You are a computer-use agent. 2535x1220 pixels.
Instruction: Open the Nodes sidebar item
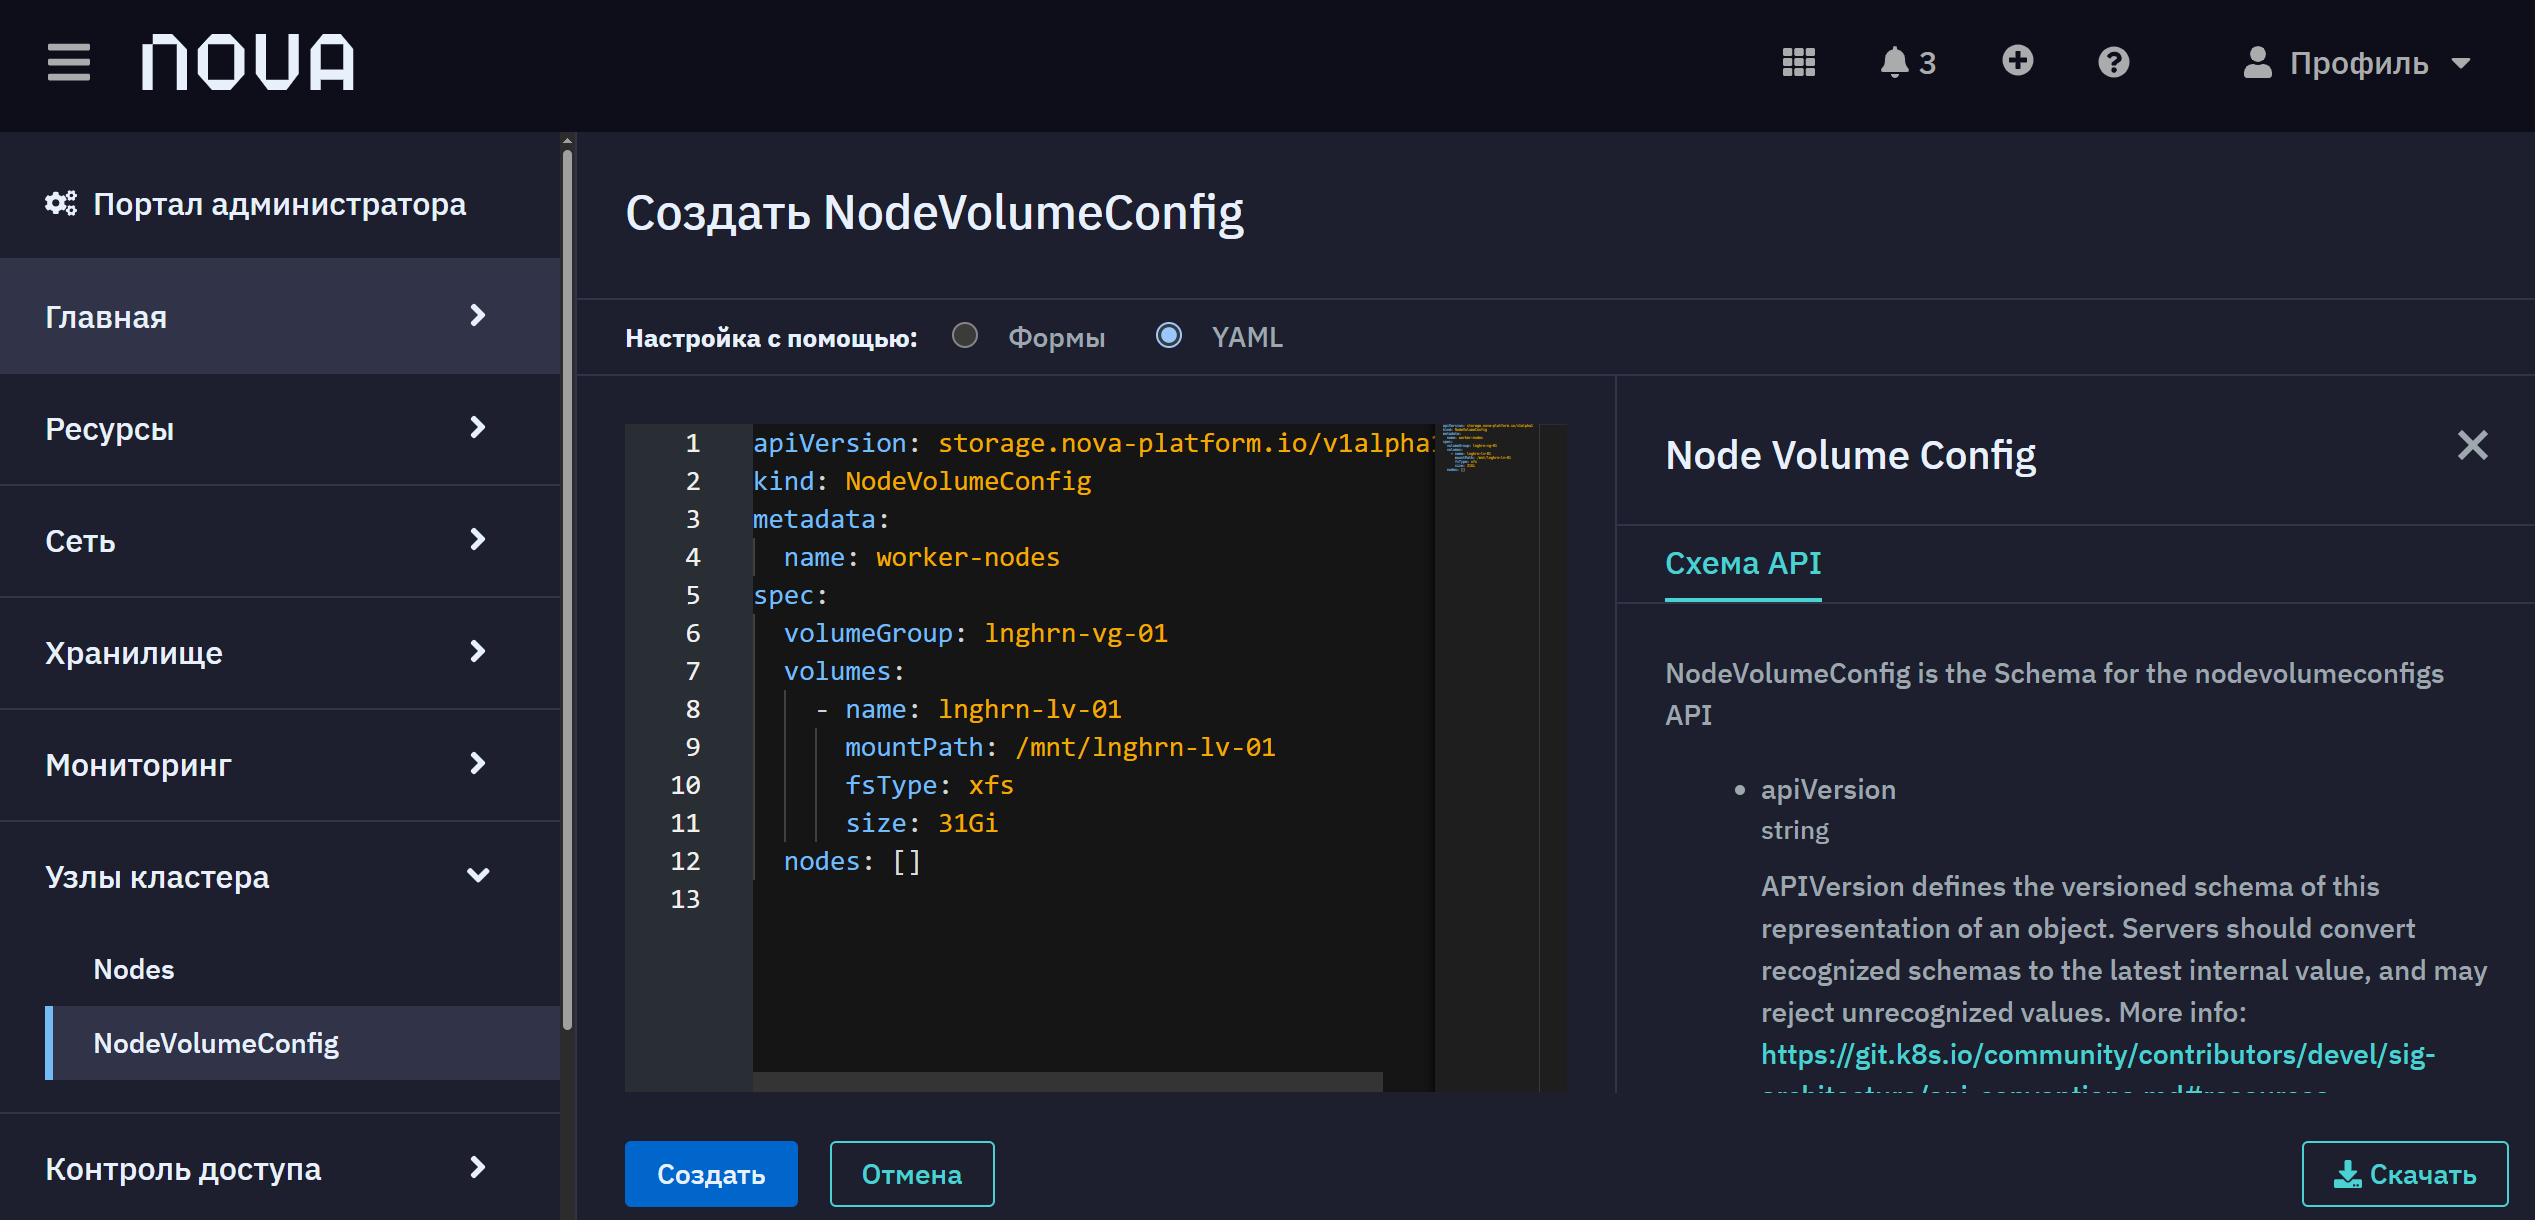134,969
